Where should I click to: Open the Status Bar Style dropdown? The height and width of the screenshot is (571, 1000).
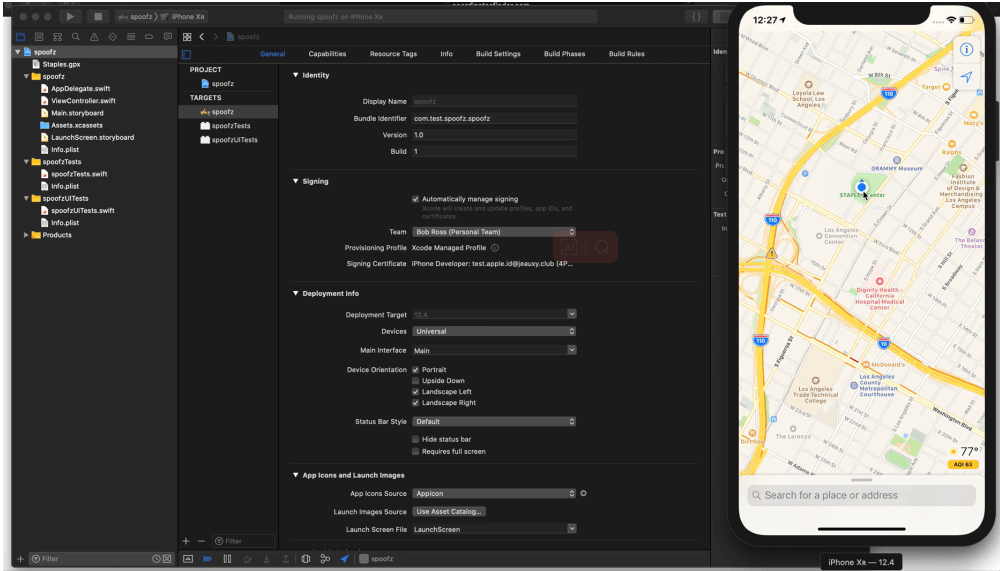(494, 421)
